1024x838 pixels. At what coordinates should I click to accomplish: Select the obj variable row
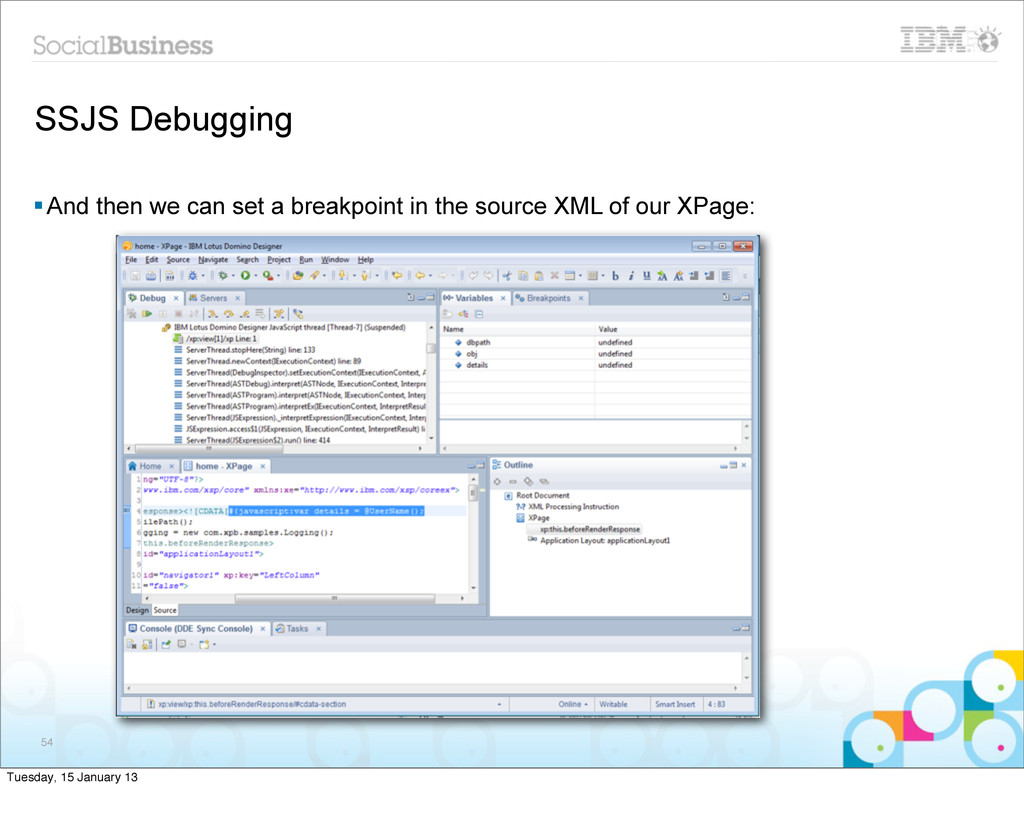coord(595,353)
